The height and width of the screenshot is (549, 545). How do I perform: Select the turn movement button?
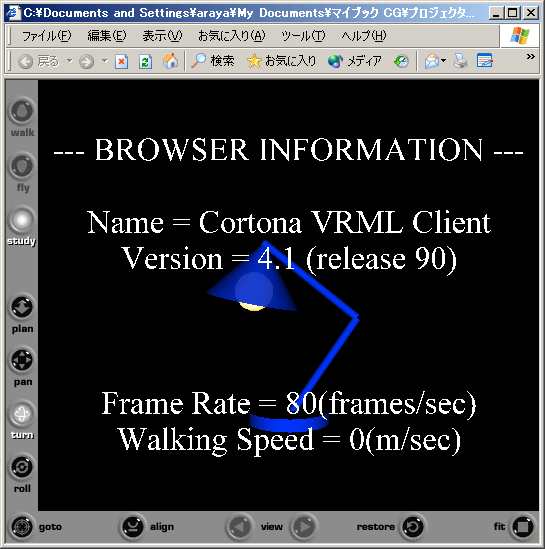[x=22, y=414]
